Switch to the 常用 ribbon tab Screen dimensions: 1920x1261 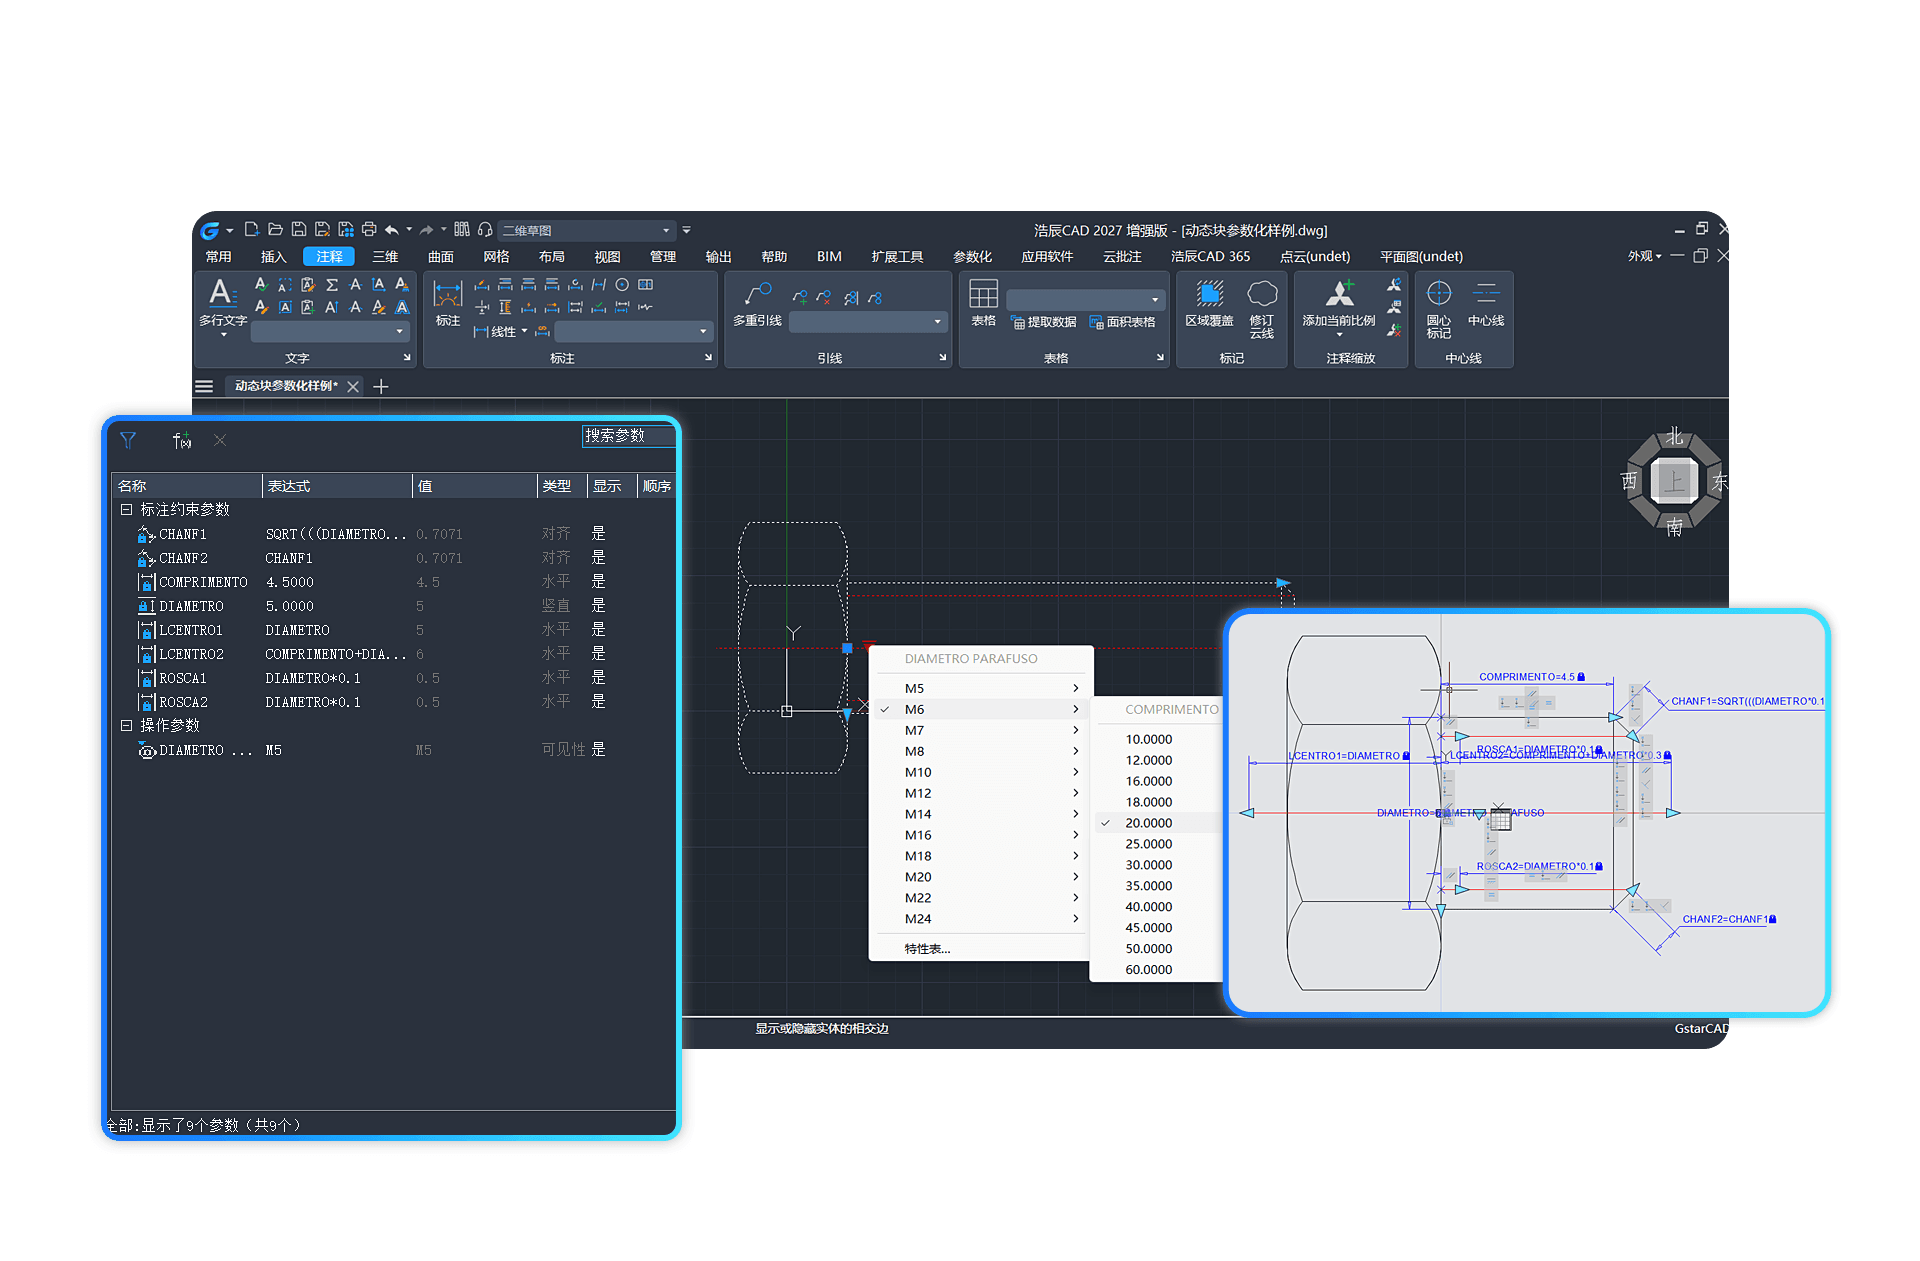218,256
